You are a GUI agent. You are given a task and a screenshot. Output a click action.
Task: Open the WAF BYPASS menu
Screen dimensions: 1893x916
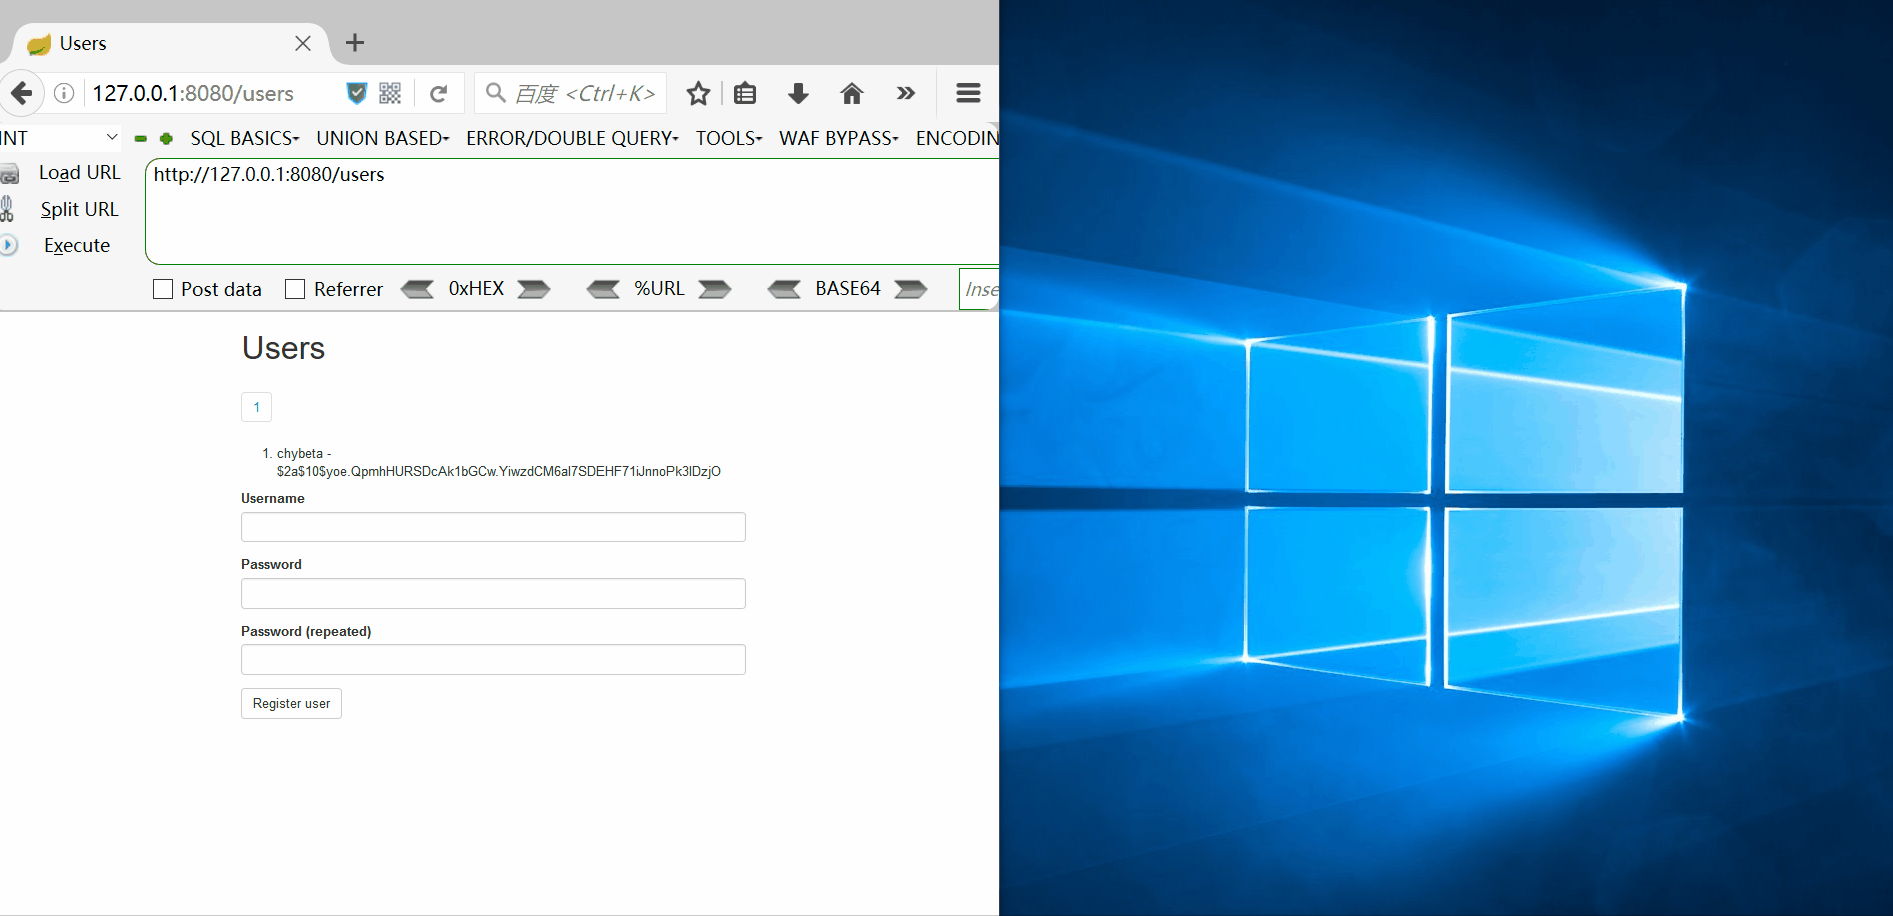click(x=837, y=138)
